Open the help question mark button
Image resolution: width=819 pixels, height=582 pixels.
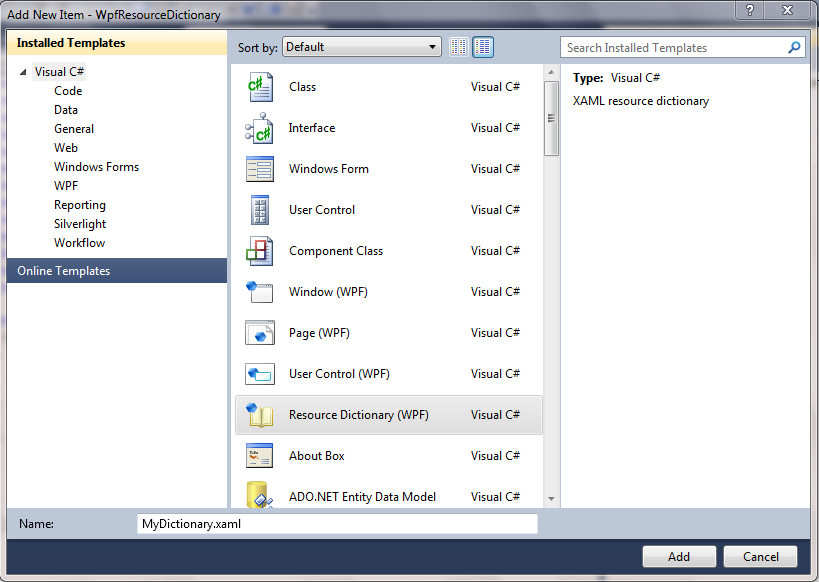[750, 10]
